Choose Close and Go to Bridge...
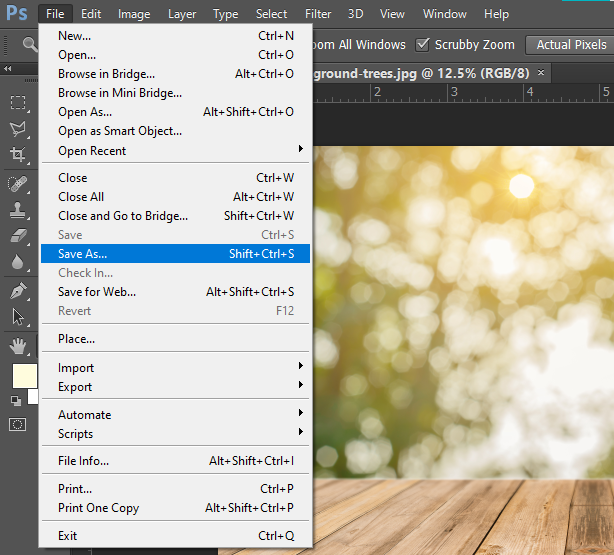The image size is (614, 555). click(x=175, y=216)
